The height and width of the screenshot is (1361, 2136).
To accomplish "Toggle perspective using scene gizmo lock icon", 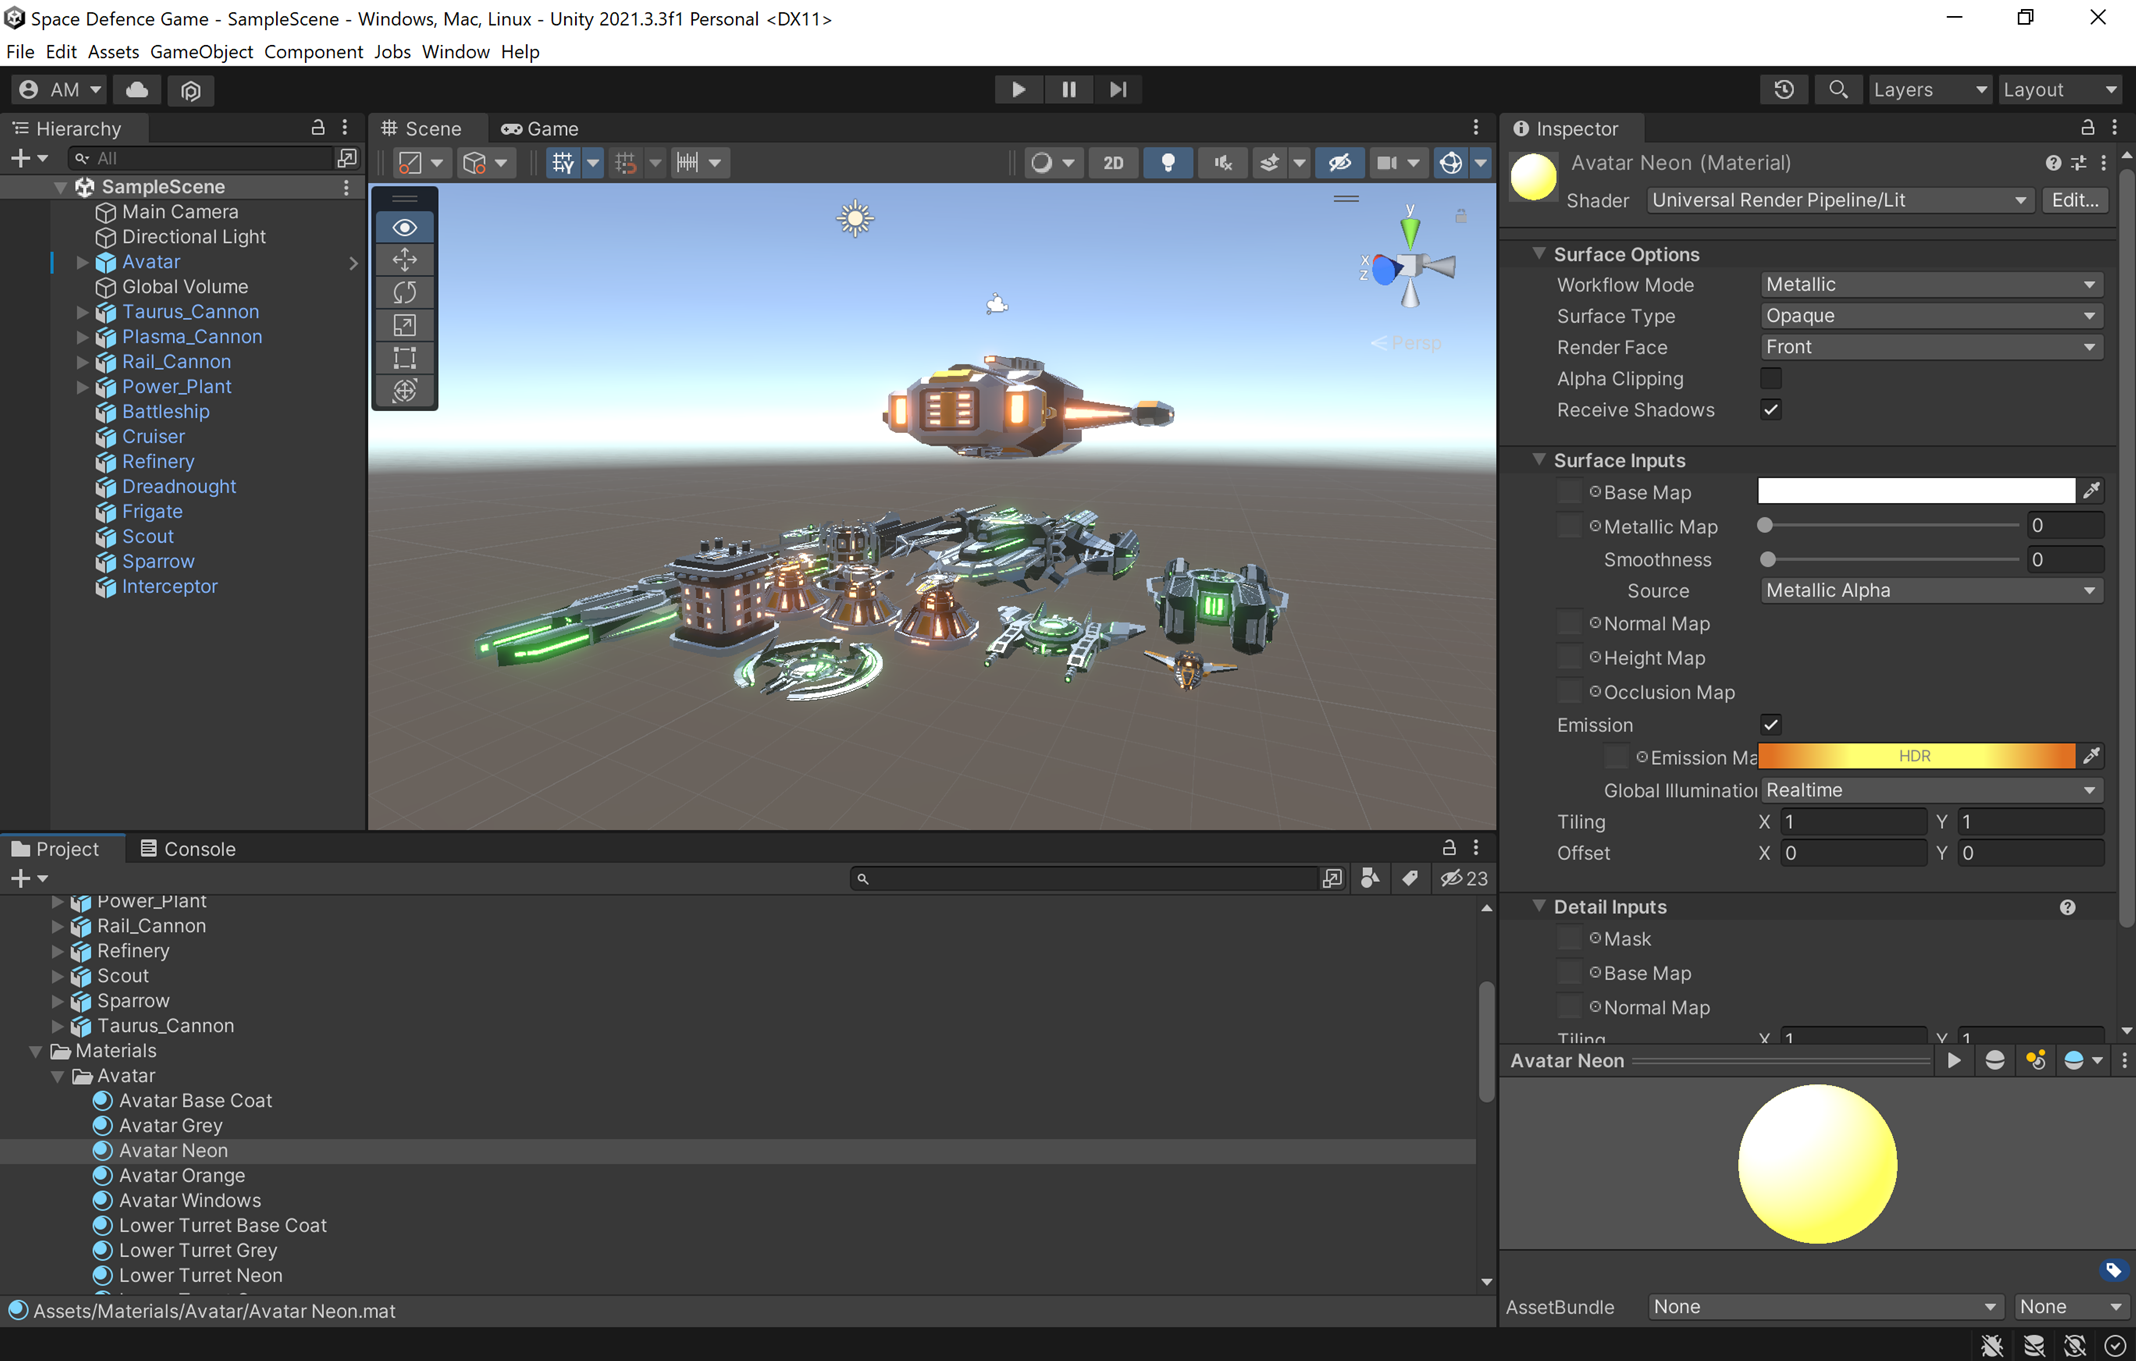I will [x=1461, y=216].
